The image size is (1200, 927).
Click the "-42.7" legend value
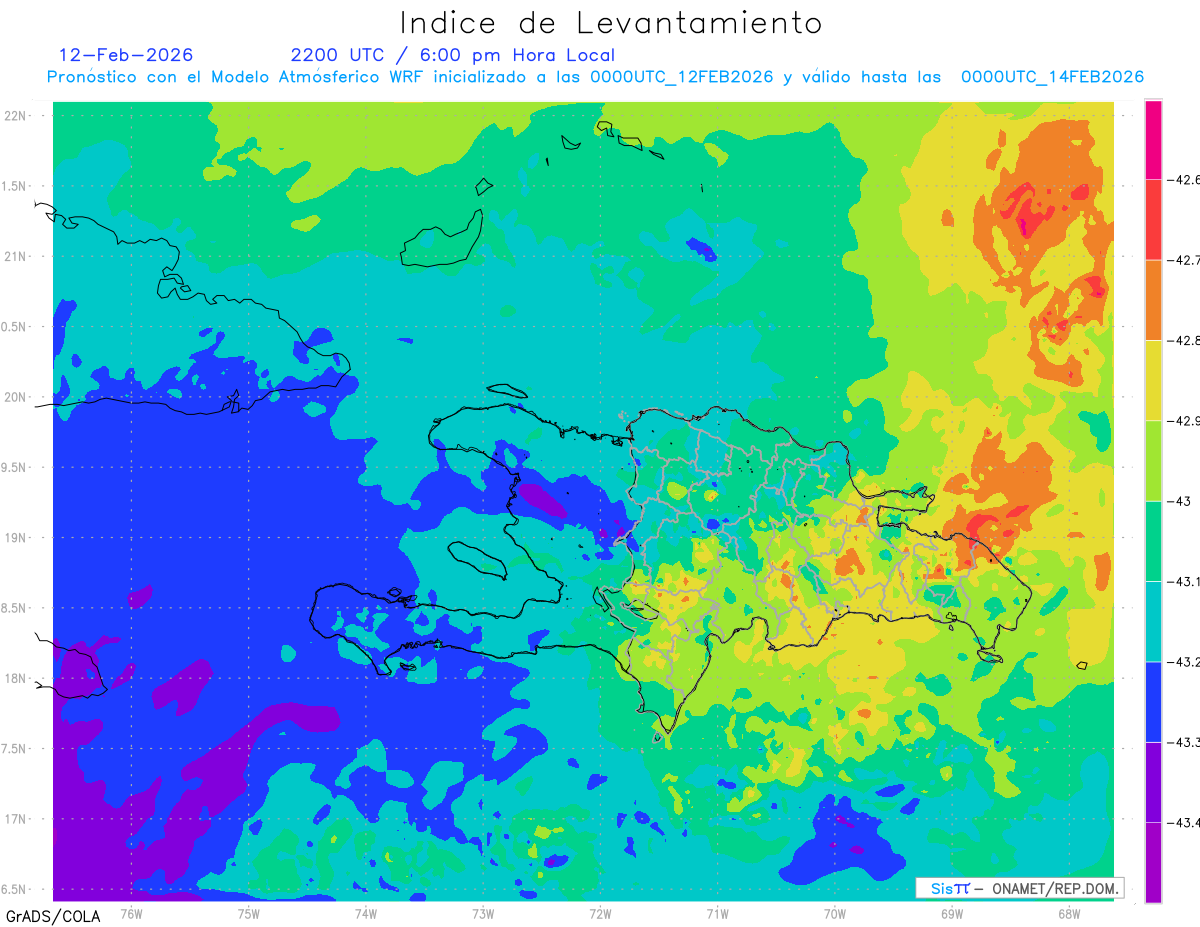1183,260
